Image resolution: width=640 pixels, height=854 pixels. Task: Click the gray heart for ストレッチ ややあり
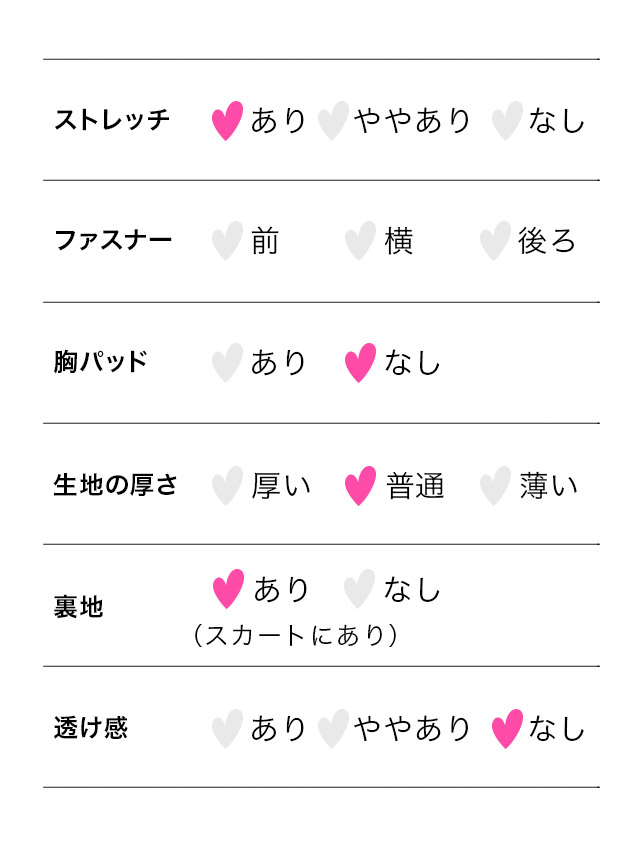click(x=333, y=121)
